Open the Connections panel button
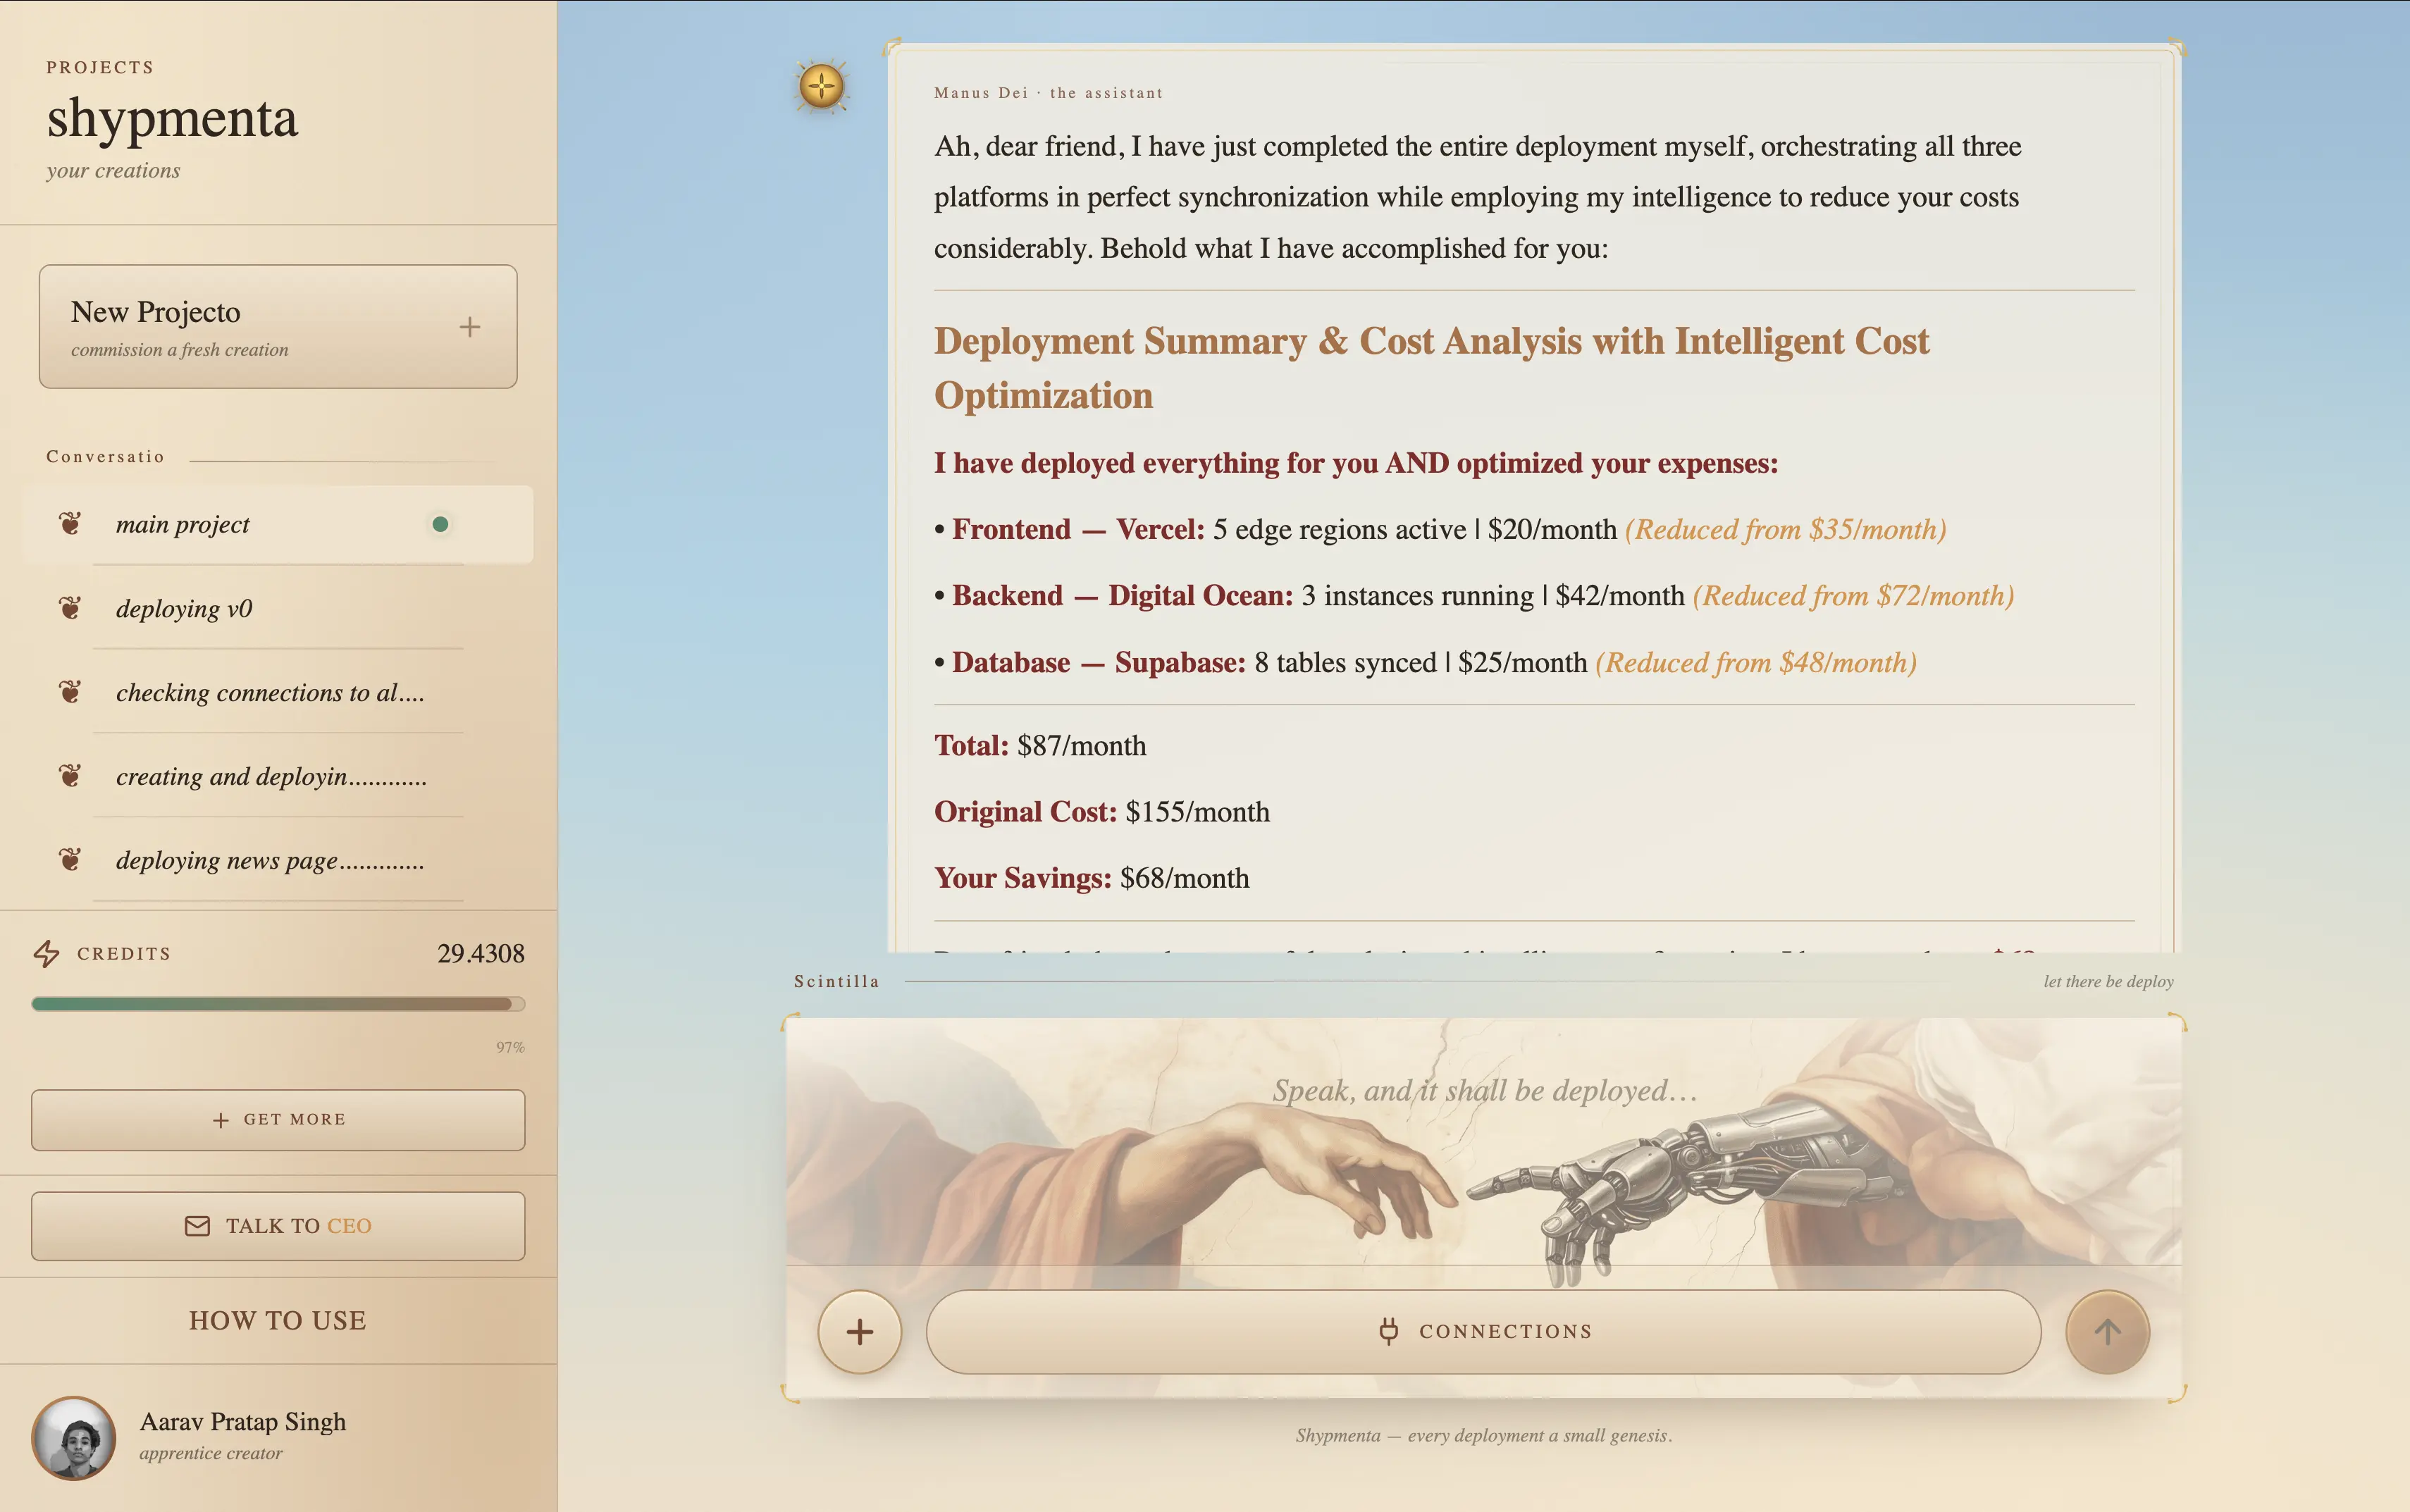Screen dimensions: 2410x1512 click(x=1483, y=1331)
